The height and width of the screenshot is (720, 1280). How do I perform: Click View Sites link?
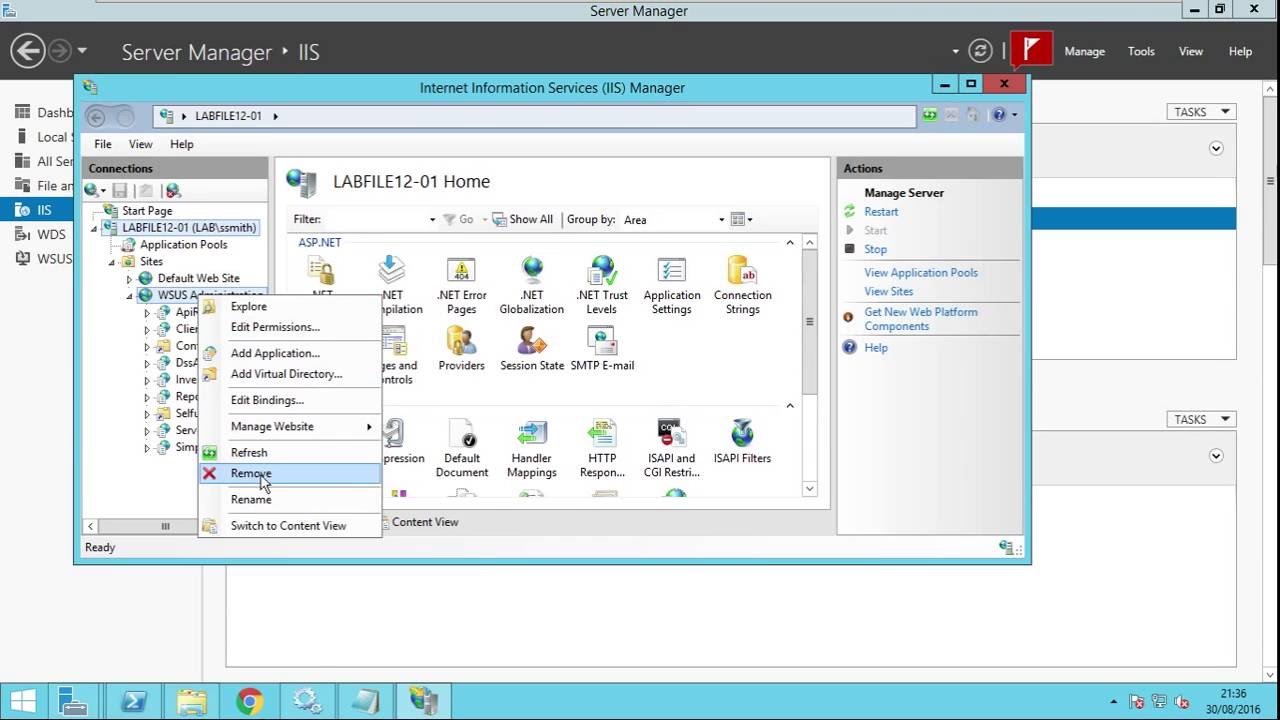click(889, 291)
